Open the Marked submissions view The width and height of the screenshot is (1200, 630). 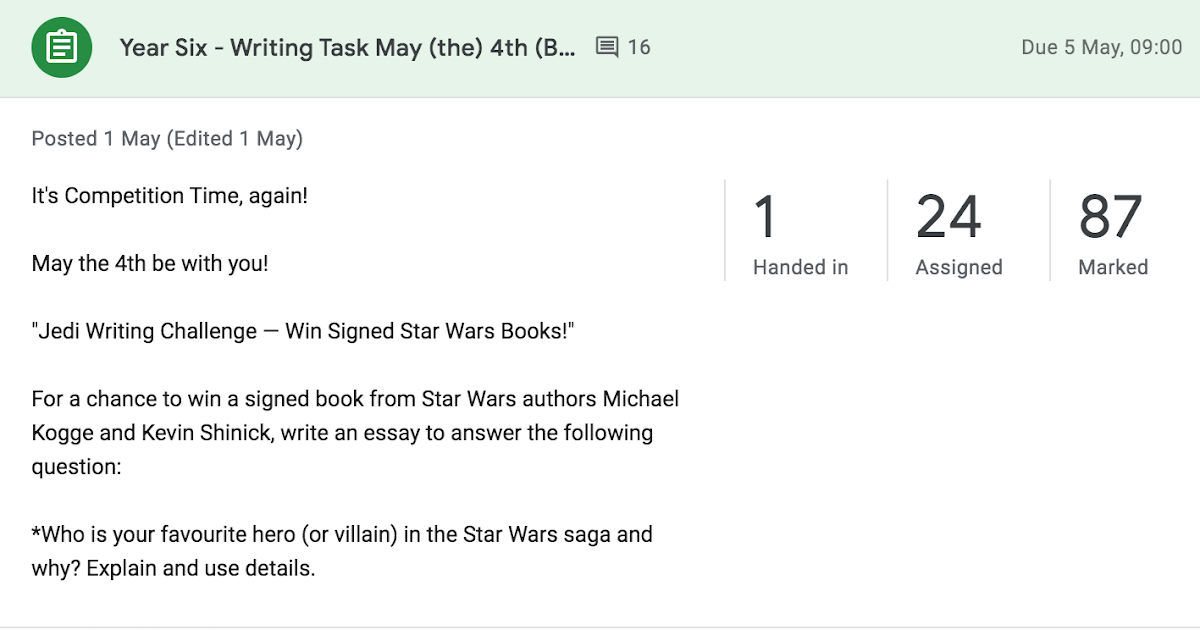click(1113, 267)
